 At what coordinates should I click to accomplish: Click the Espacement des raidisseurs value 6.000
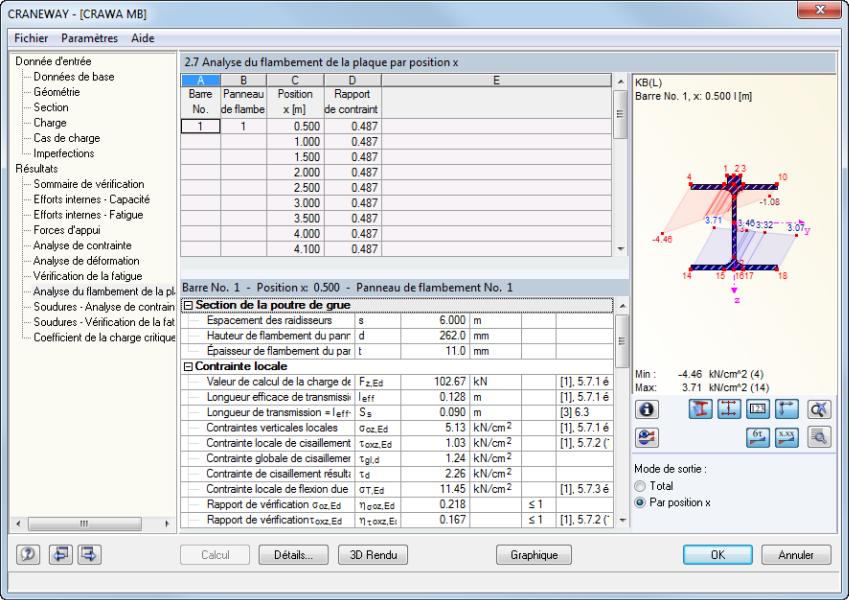pos(435,321)
